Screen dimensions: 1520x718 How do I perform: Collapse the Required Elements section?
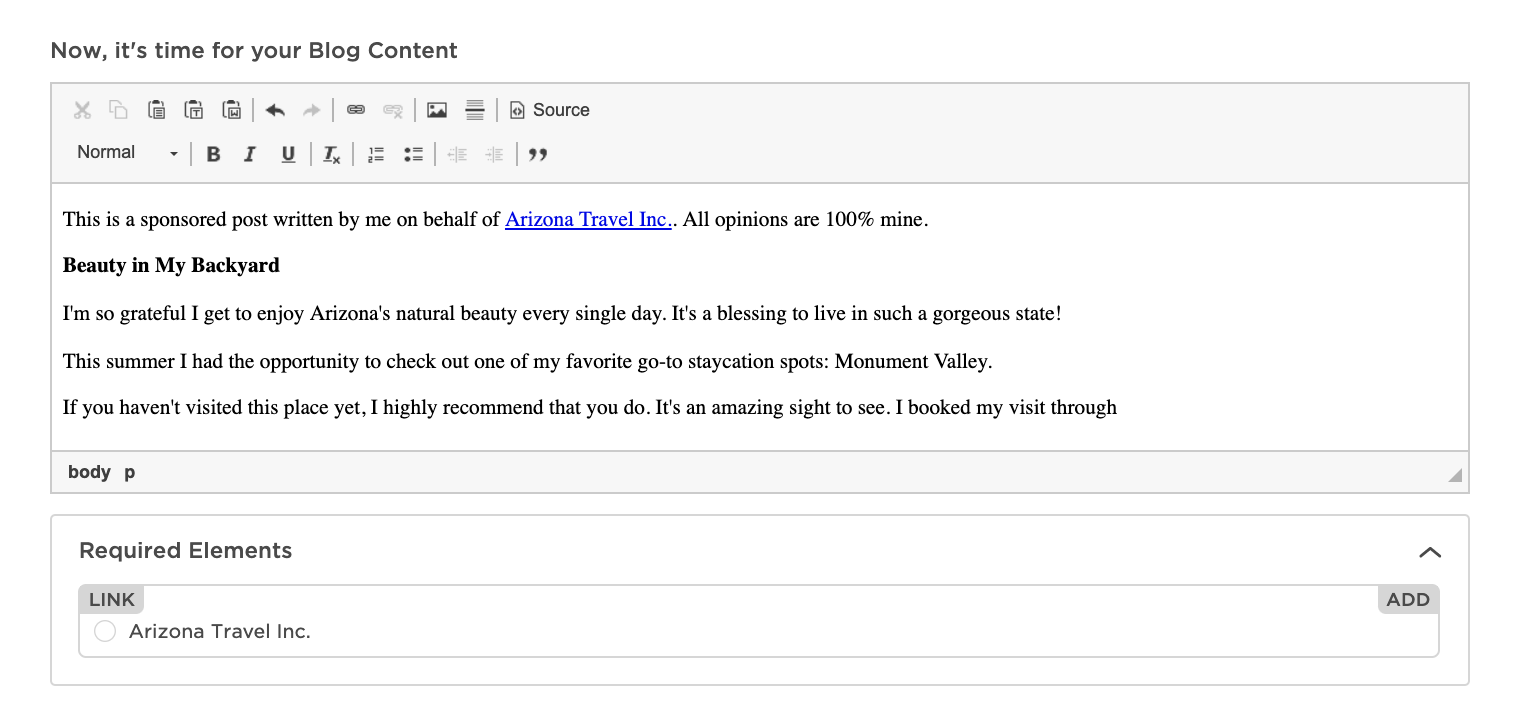tap(1430, 552)
